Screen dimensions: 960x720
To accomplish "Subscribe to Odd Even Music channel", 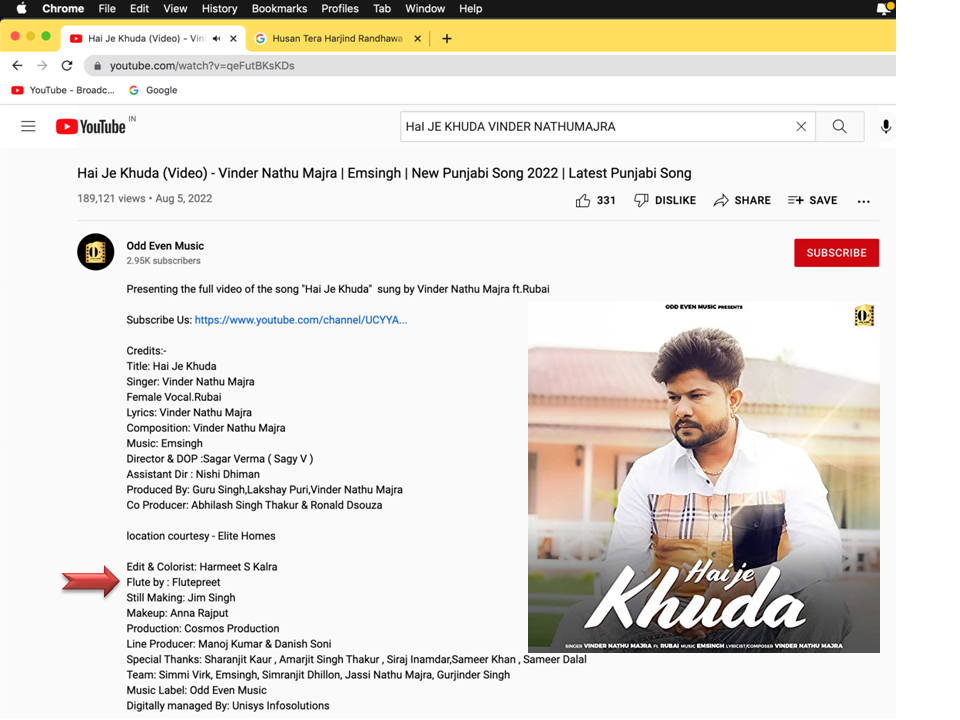I will tap(836, 253).
